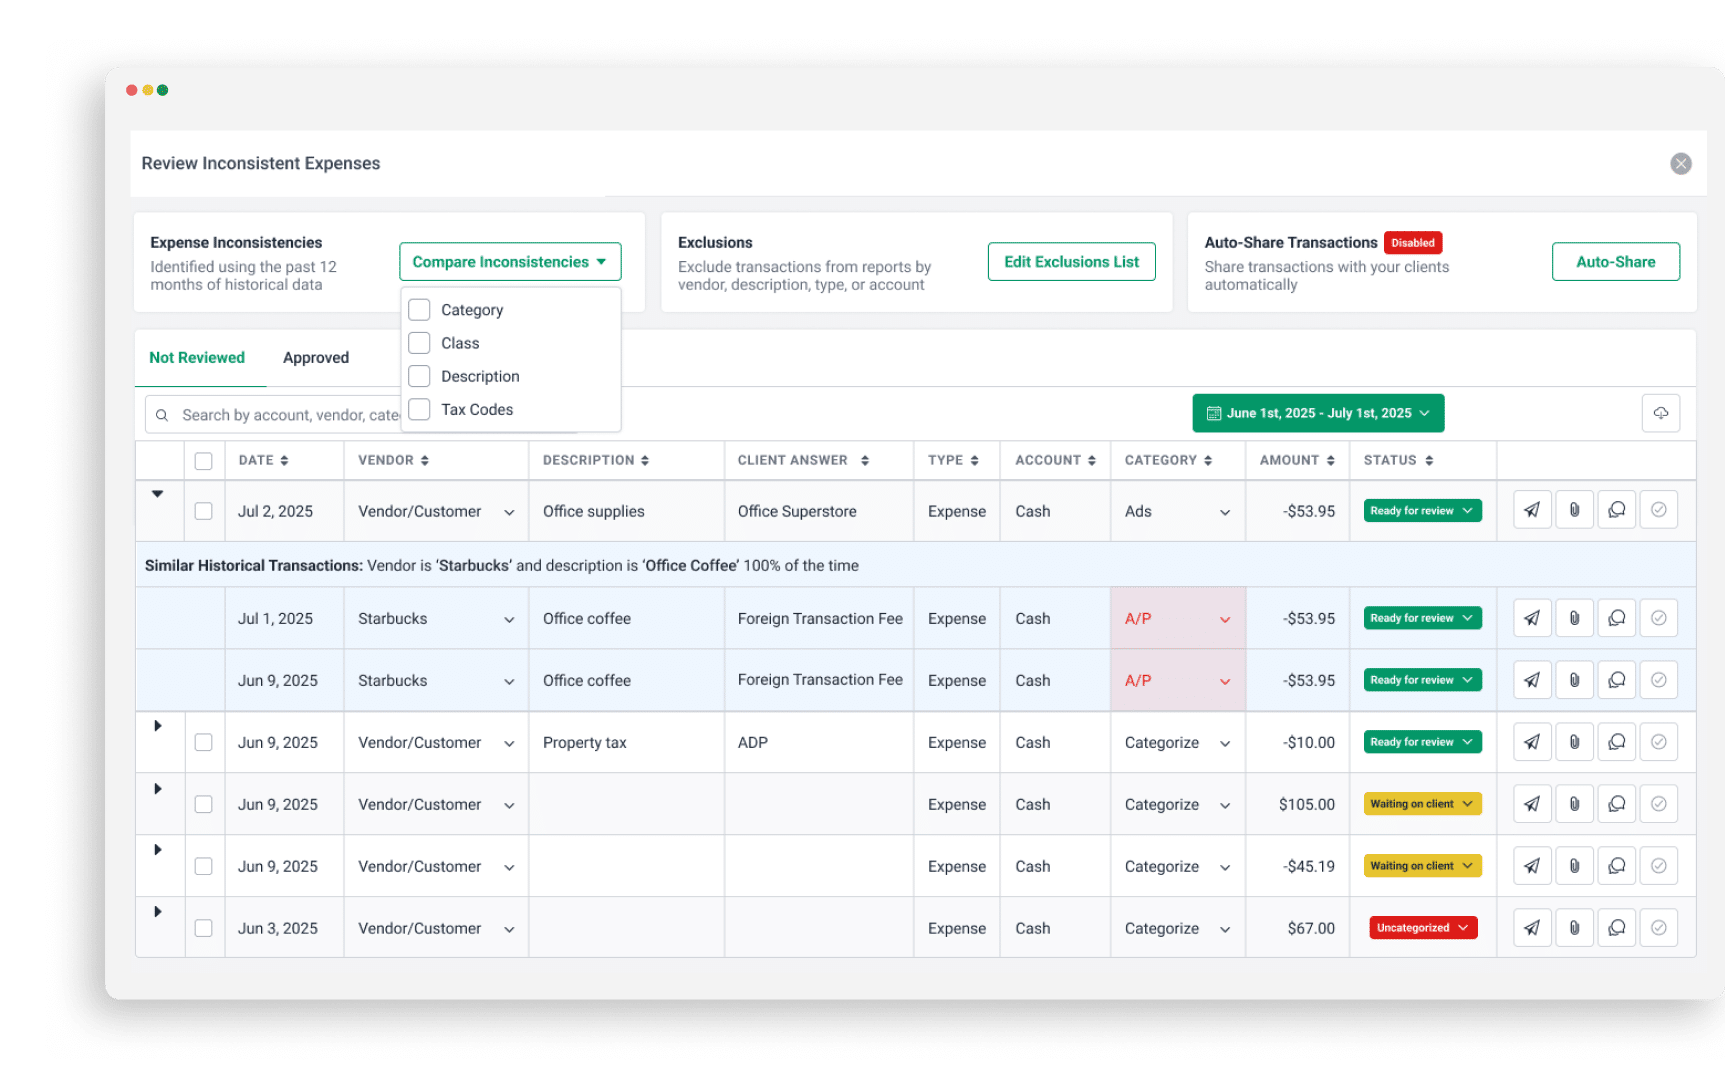Approve the Jun 9 Property tax transaction

(1658, 741)
